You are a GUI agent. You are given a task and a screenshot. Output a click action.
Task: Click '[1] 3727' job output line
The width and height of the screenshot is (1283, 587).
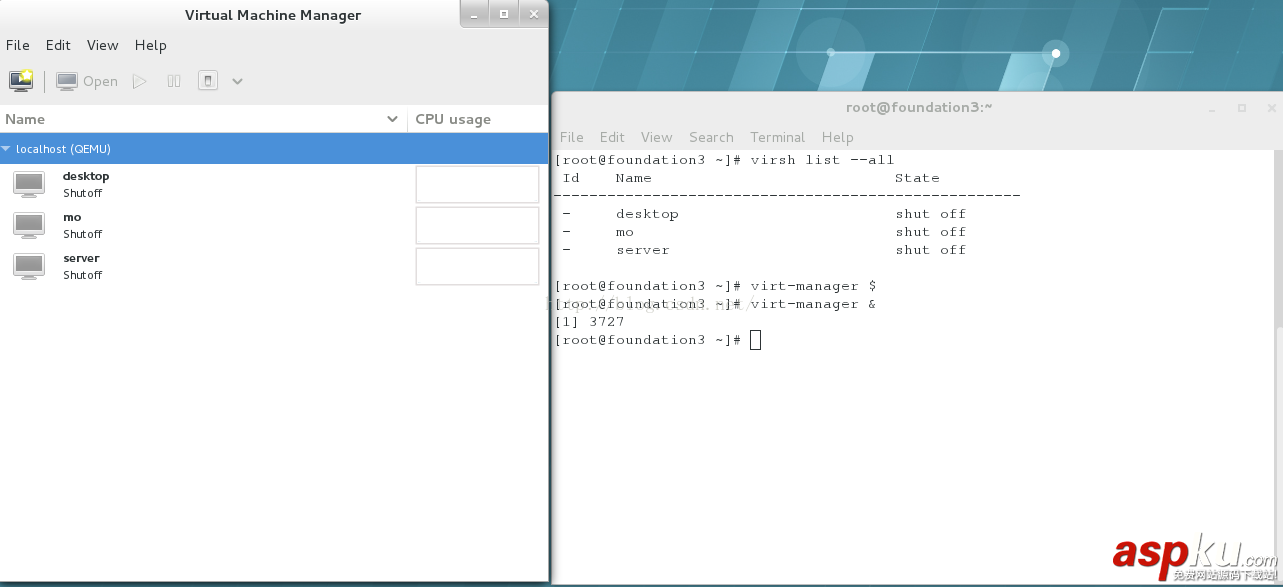[589, 322]
